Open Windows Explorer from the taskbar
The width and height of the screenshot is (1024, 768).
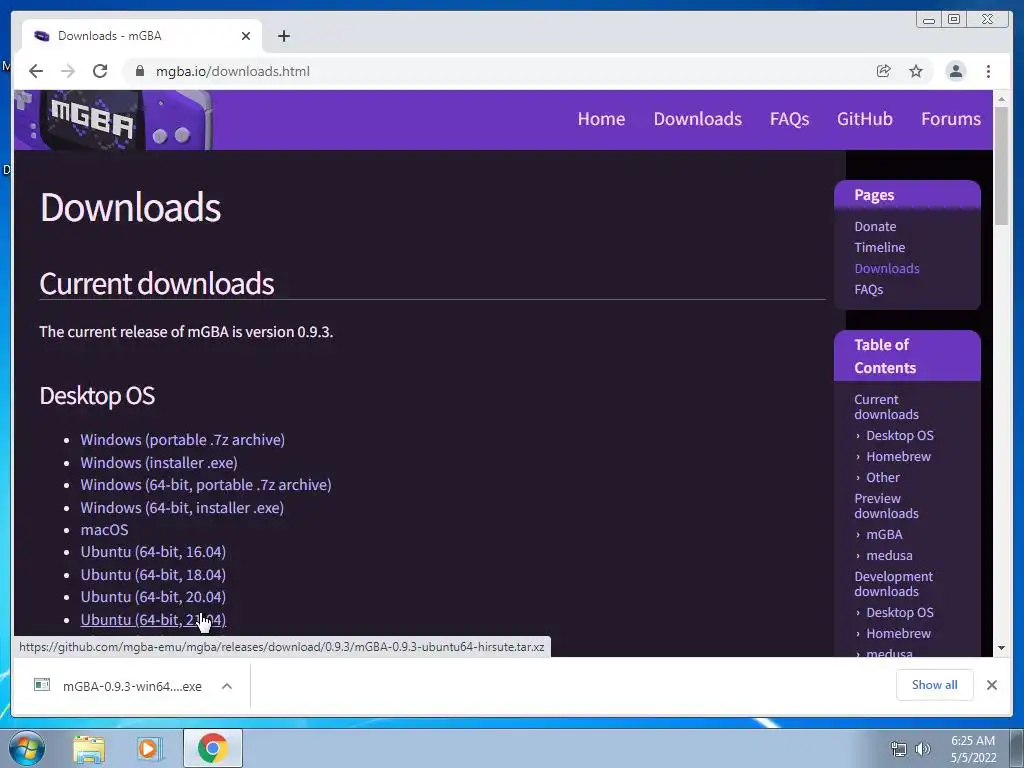(89, 749)
